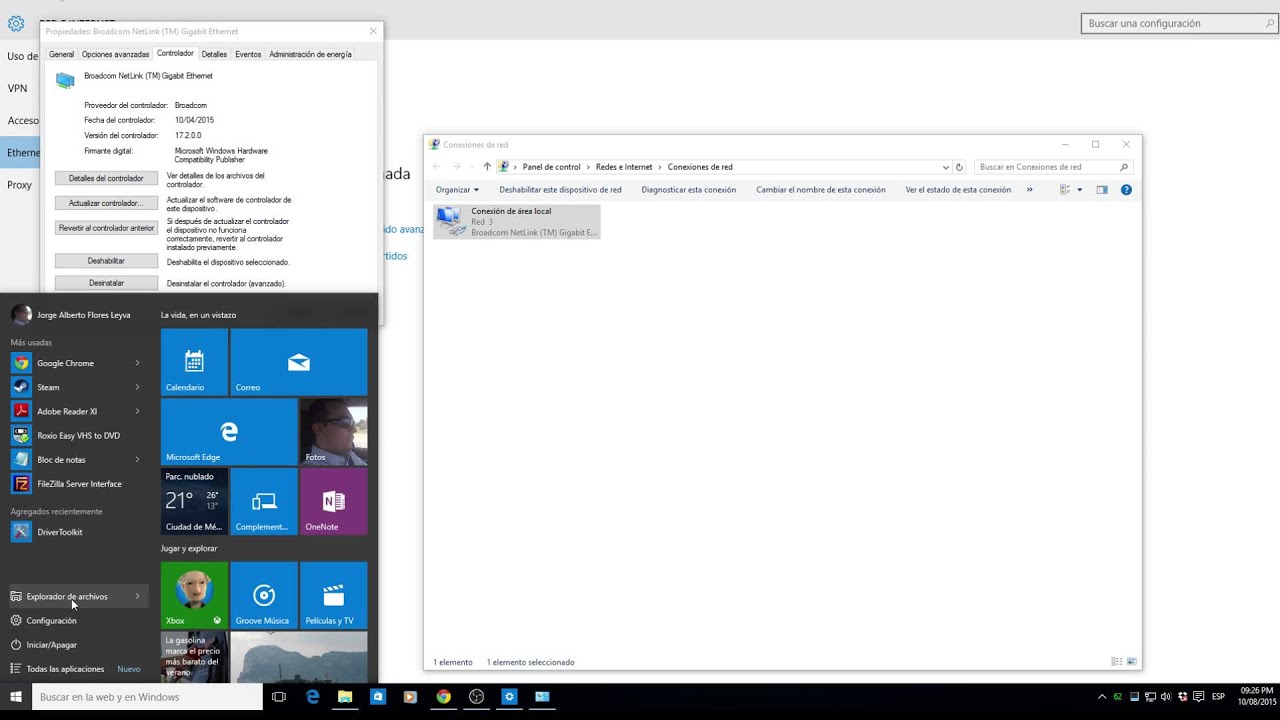Open the OneNote tile
Image resolution: width=1280 pixels, height=720 pixels.
tap(334, 502)
